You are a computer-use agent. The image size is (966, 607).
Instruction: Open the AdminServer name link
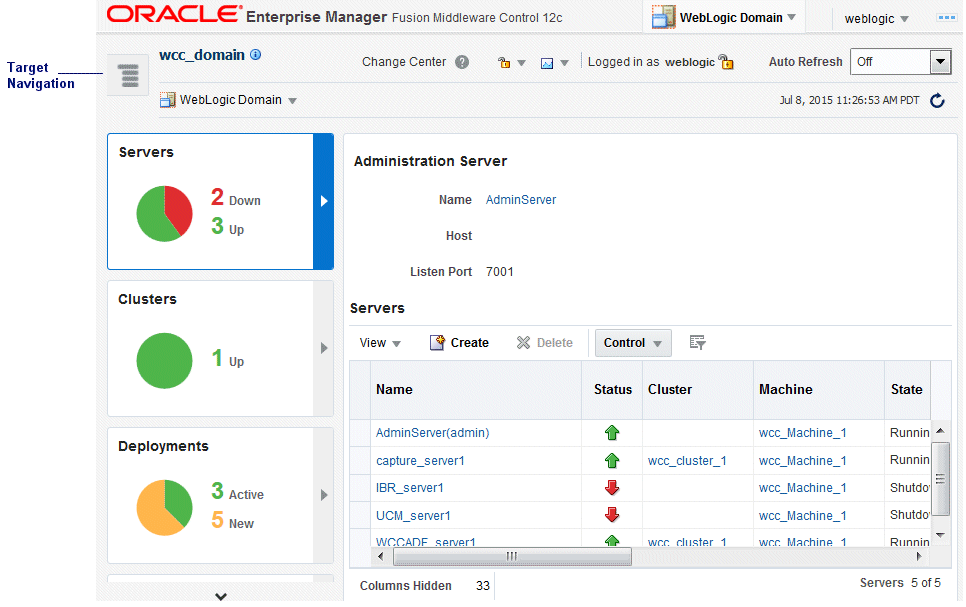(521, 200)
